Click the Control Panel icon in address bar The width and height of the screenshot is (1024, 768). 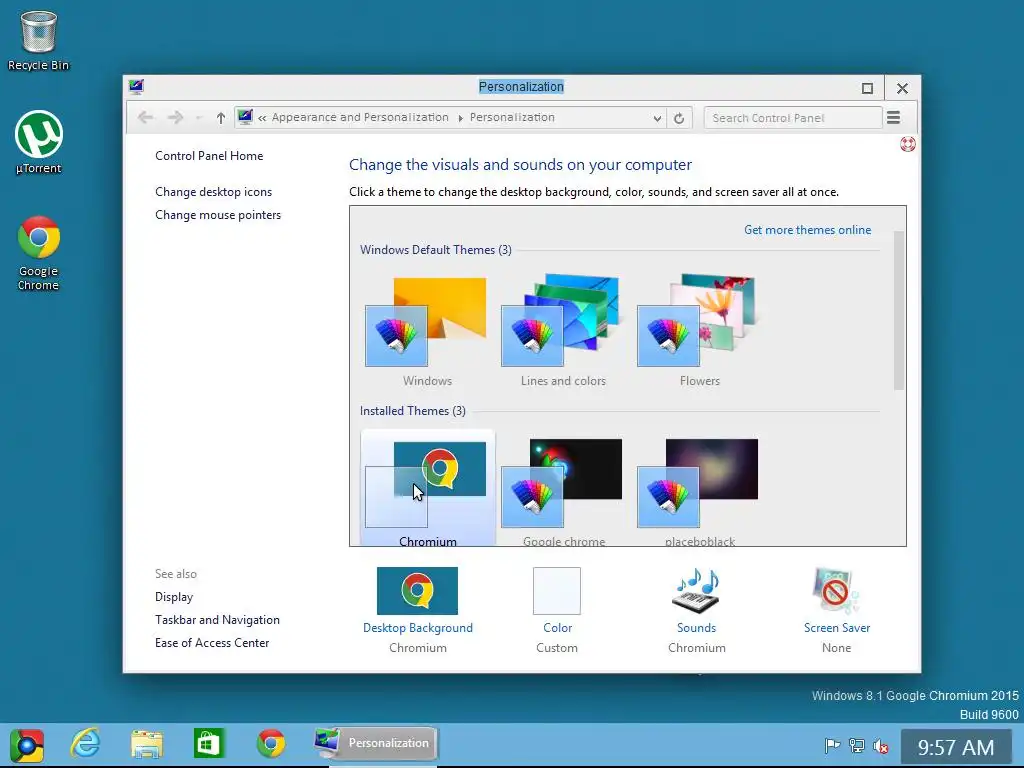246,118
